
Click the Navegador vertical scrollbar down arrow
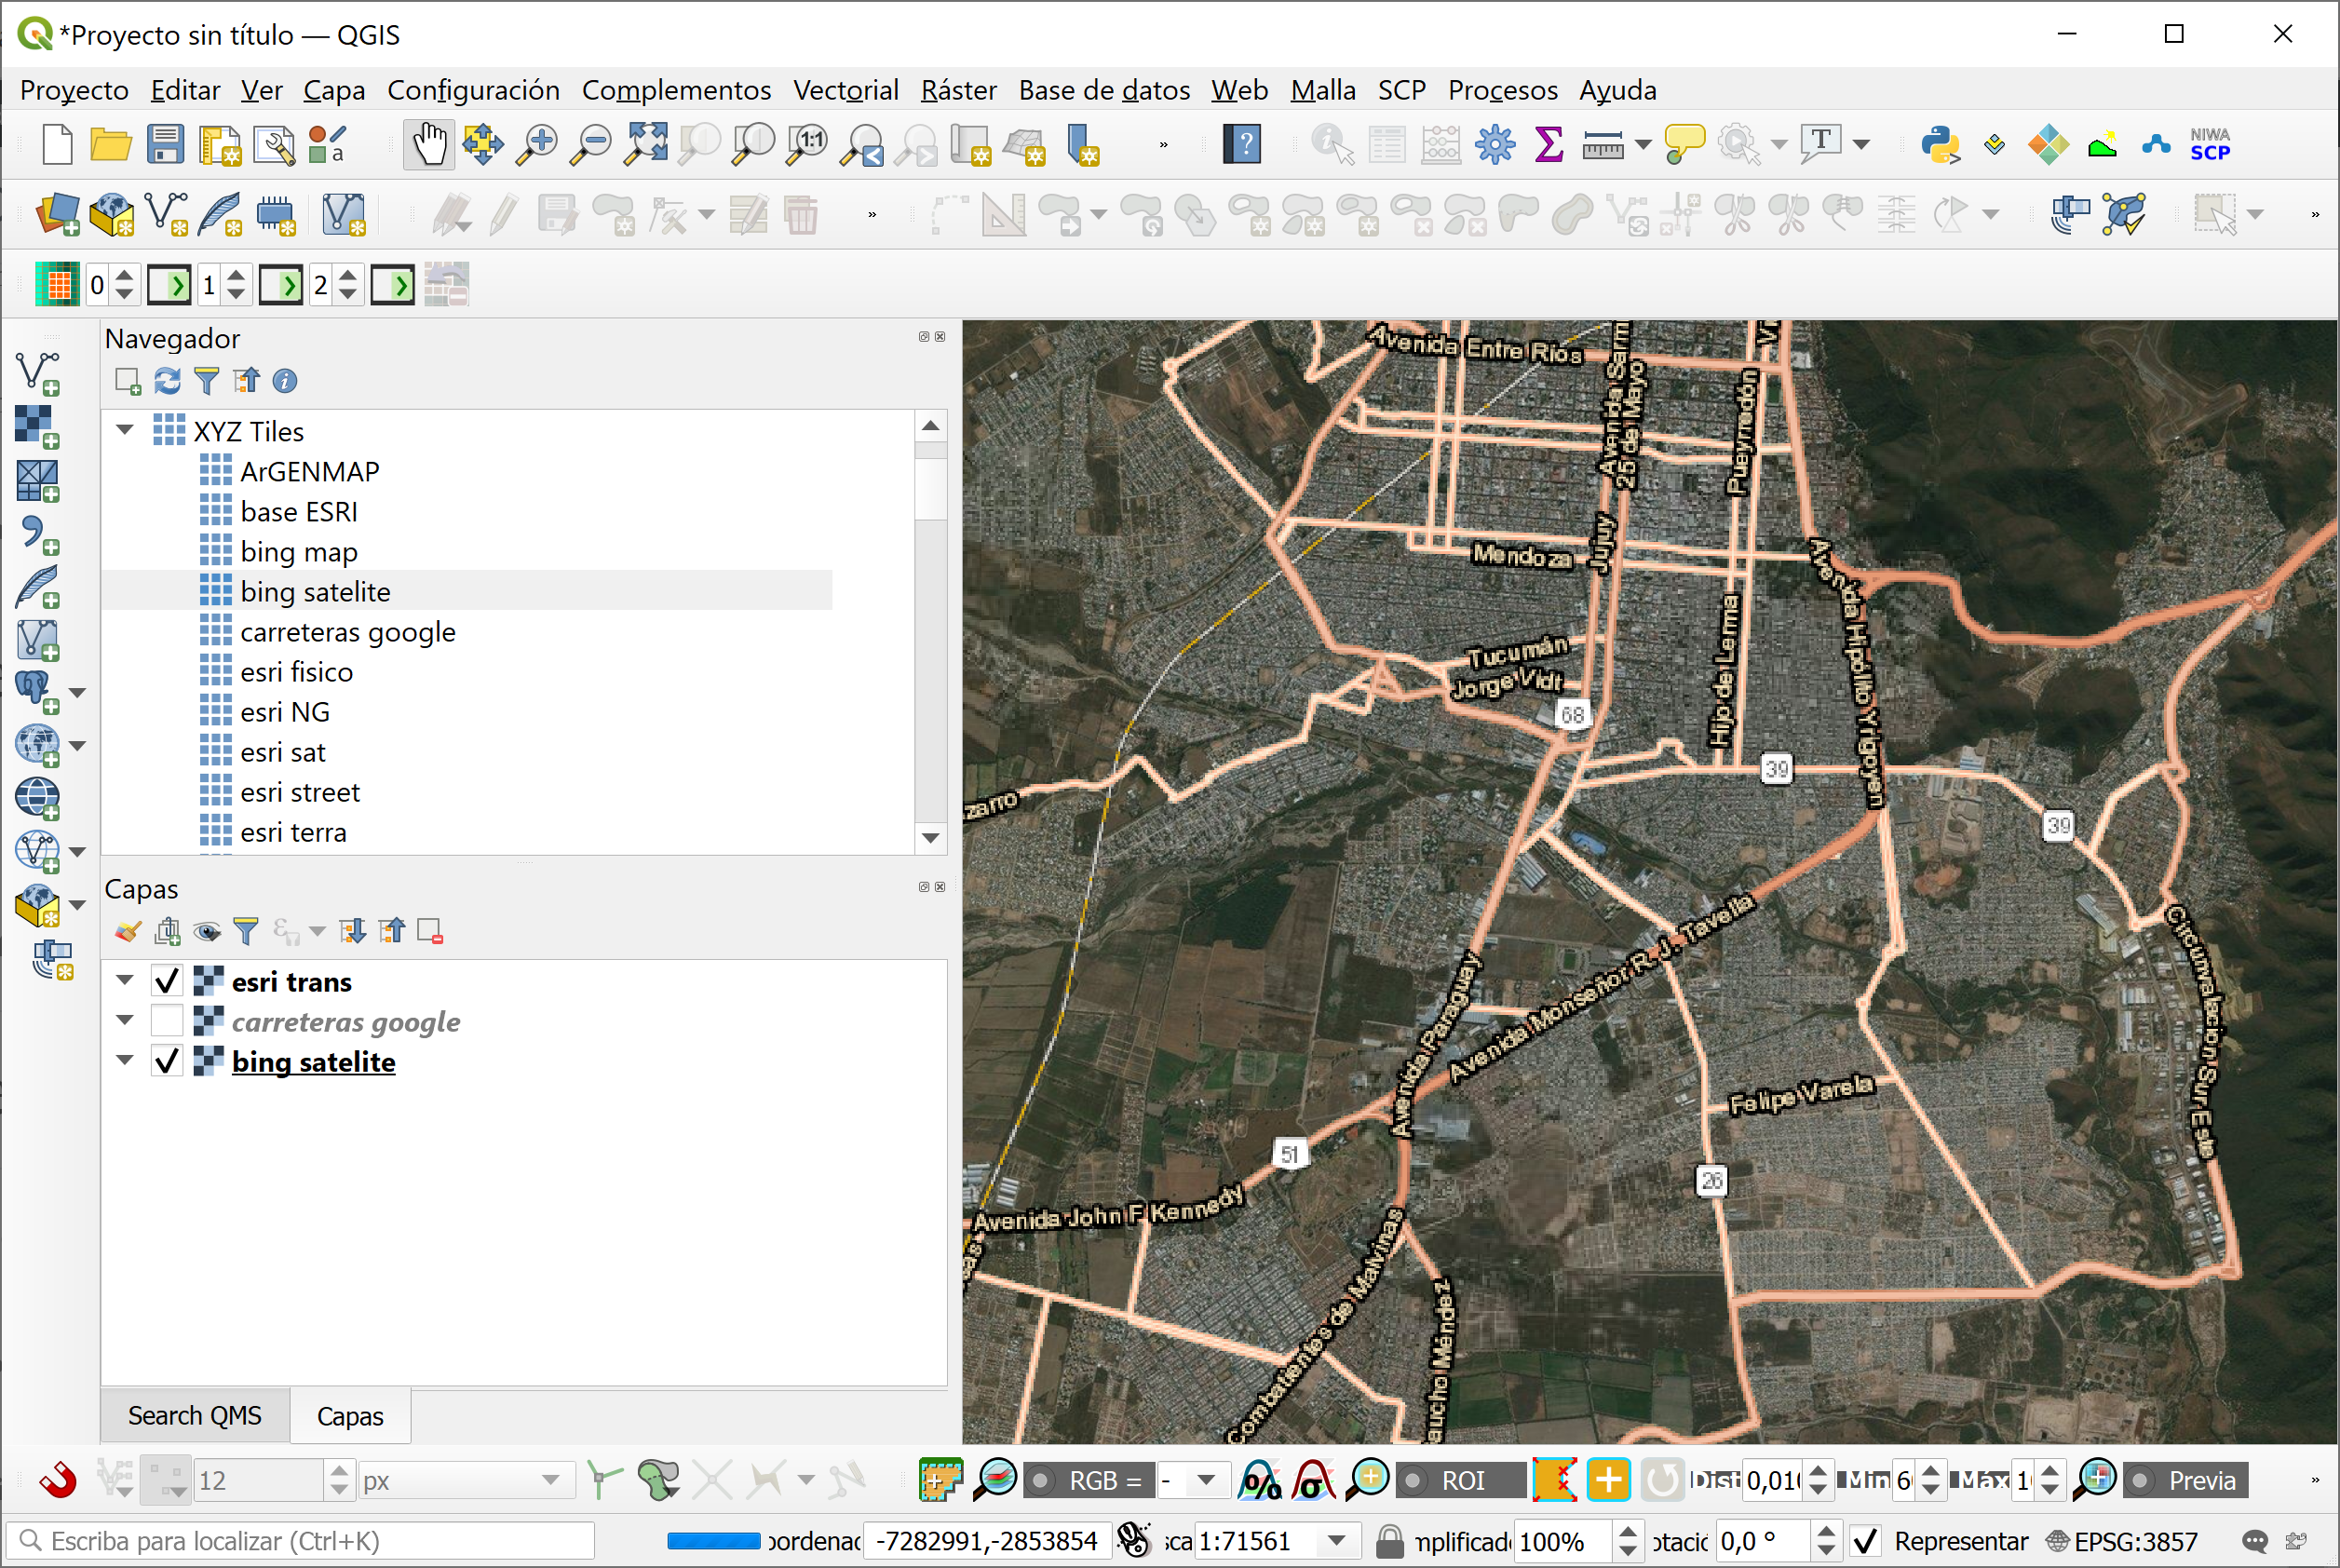click(x=931, y=837)
